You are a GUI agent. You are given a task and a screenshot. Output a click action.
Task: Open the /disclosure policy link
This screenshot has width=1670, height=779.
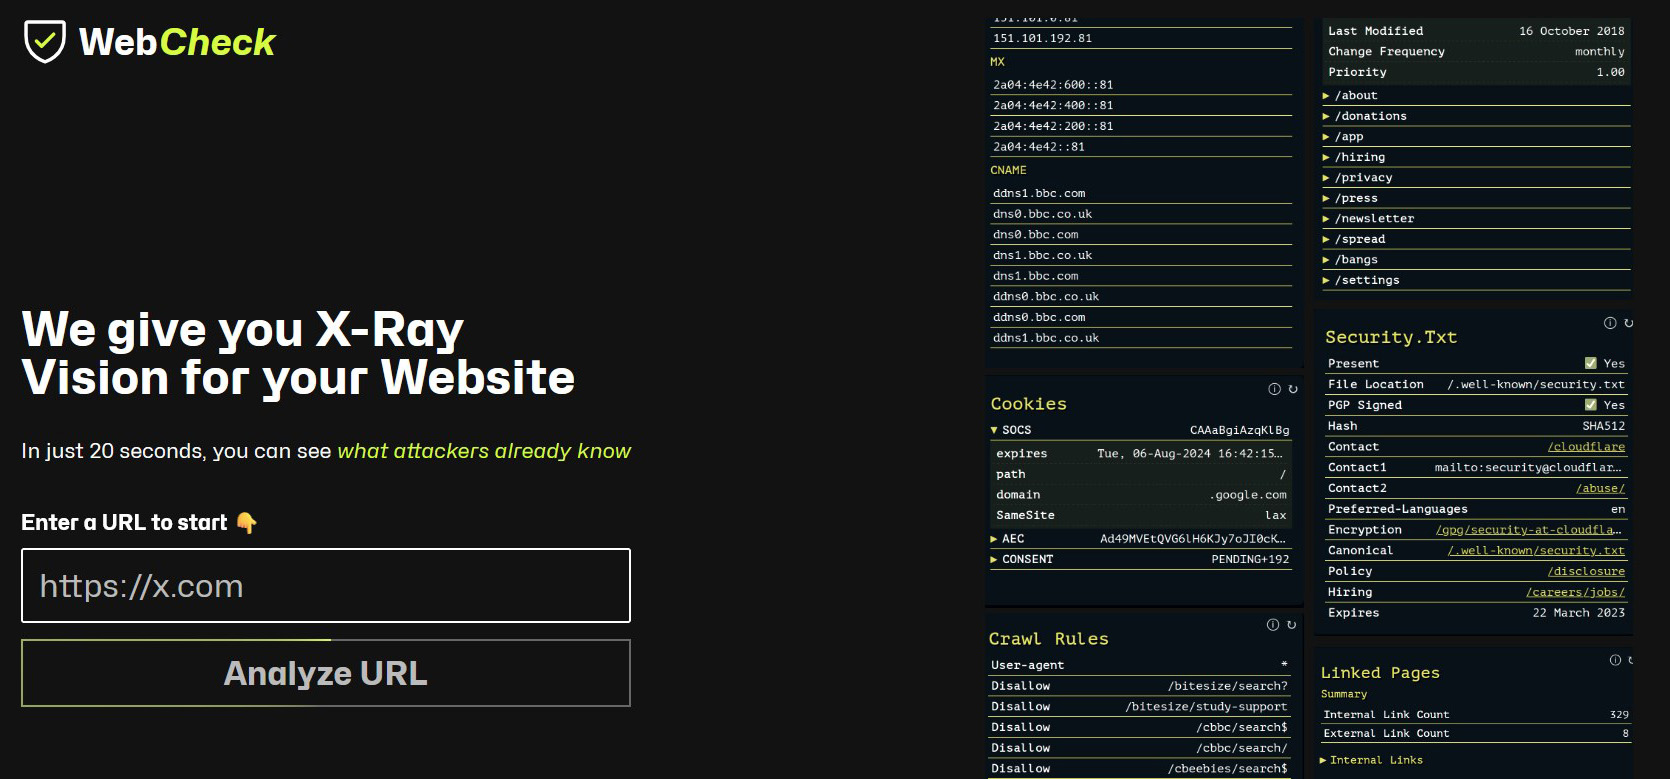tap(1586, 571)
